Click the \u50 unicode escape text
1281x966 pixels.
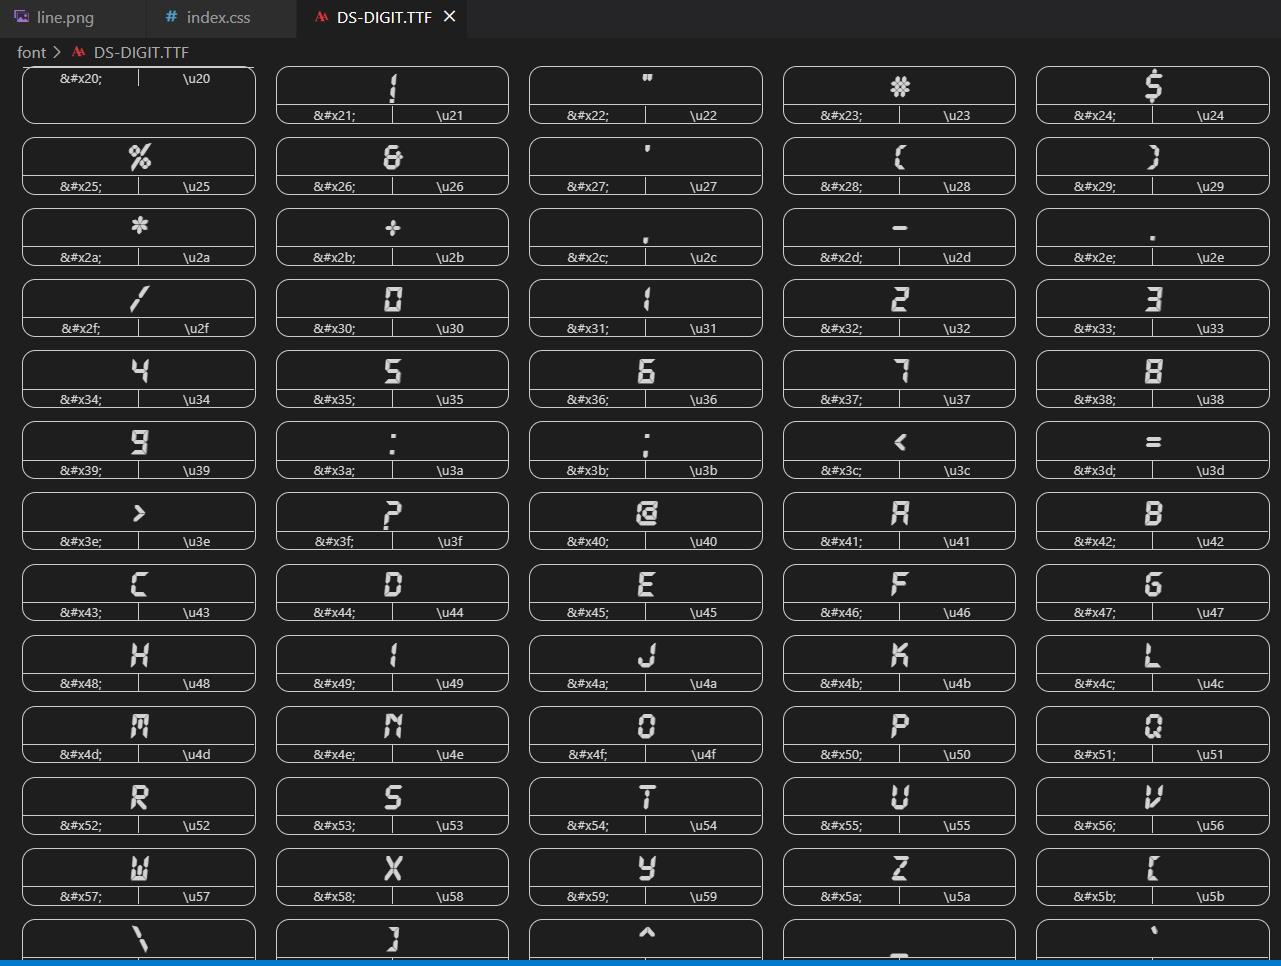pyautogui.click(x=957, y=754)
